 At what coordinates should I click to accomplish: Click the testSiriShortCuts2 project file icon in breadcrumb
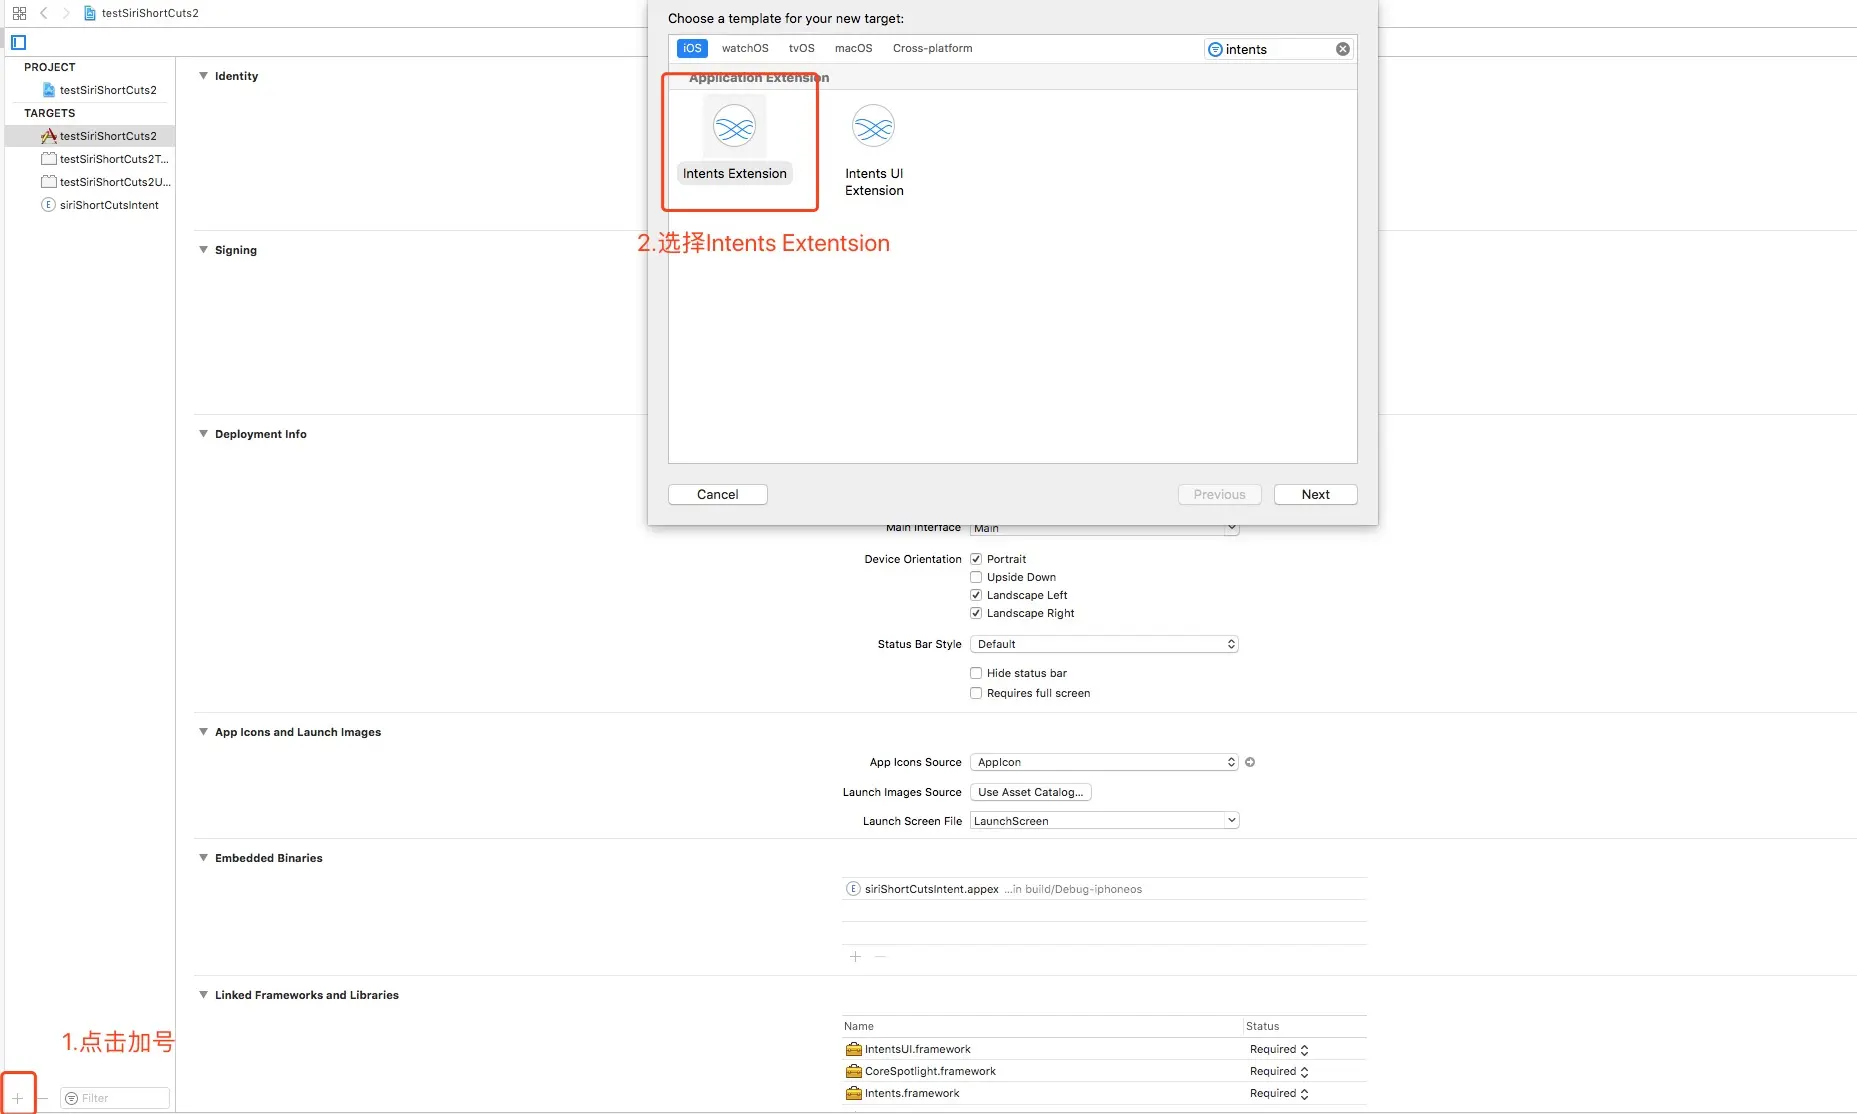[x=90, y=13]
